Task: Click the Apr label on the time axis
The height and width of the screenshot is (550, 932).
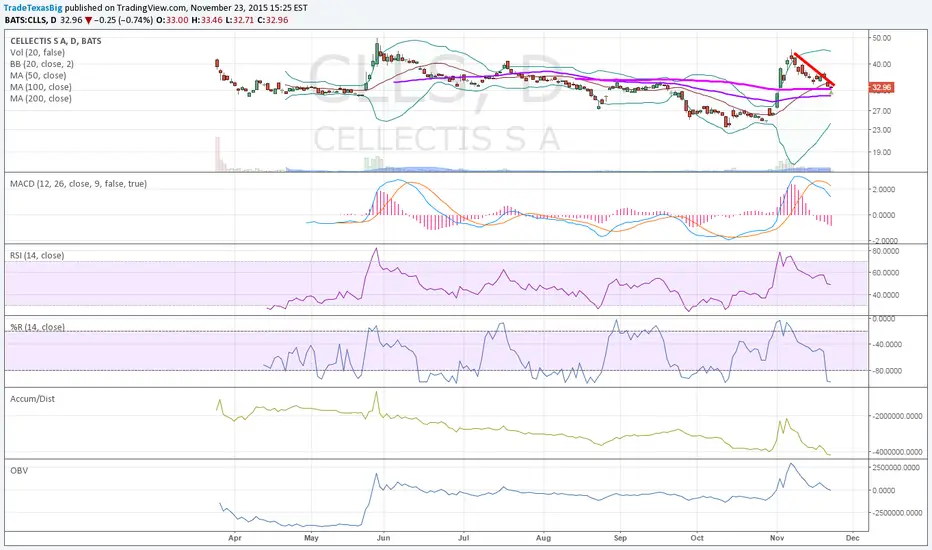Action: [x=235, y=538]
